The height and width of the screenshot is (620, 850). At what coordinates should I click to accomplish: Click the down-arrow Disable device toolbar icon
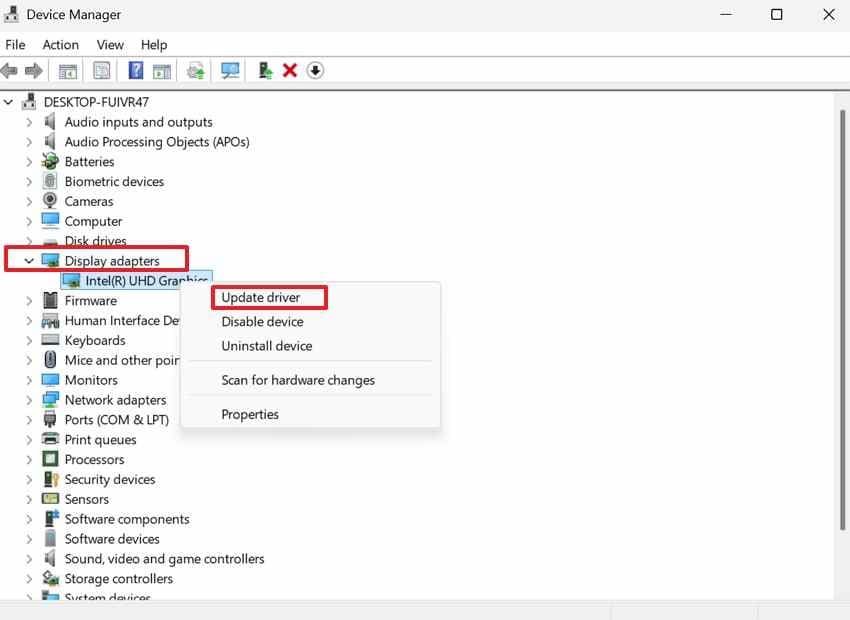coord(315,70)
